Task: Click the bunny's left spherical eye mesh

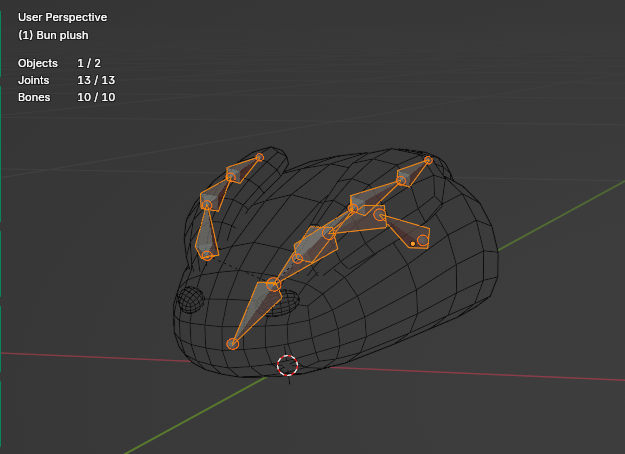Action: point(190,299)
